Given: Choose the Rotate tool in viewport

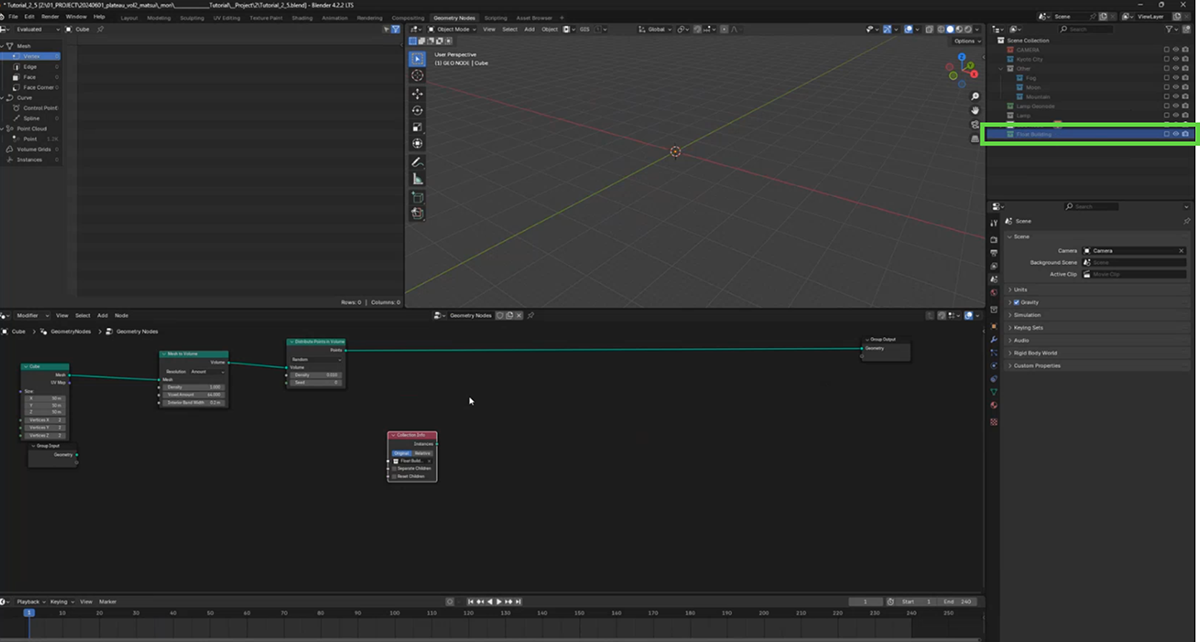Looking at the screenshot, I should tap(417, 111).
